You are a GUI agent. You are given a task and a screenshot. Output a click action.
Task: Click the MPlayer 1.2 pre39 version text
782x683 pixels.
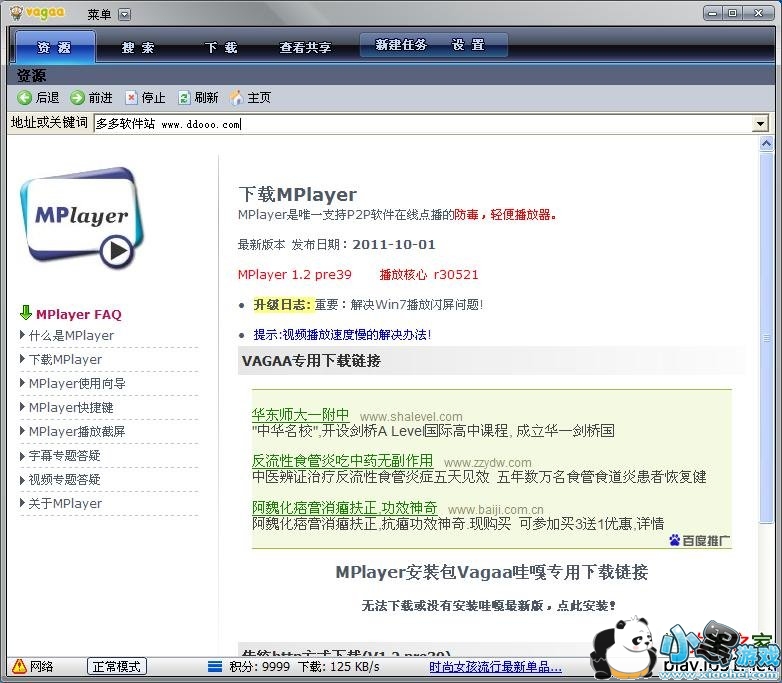click(295, 274)
